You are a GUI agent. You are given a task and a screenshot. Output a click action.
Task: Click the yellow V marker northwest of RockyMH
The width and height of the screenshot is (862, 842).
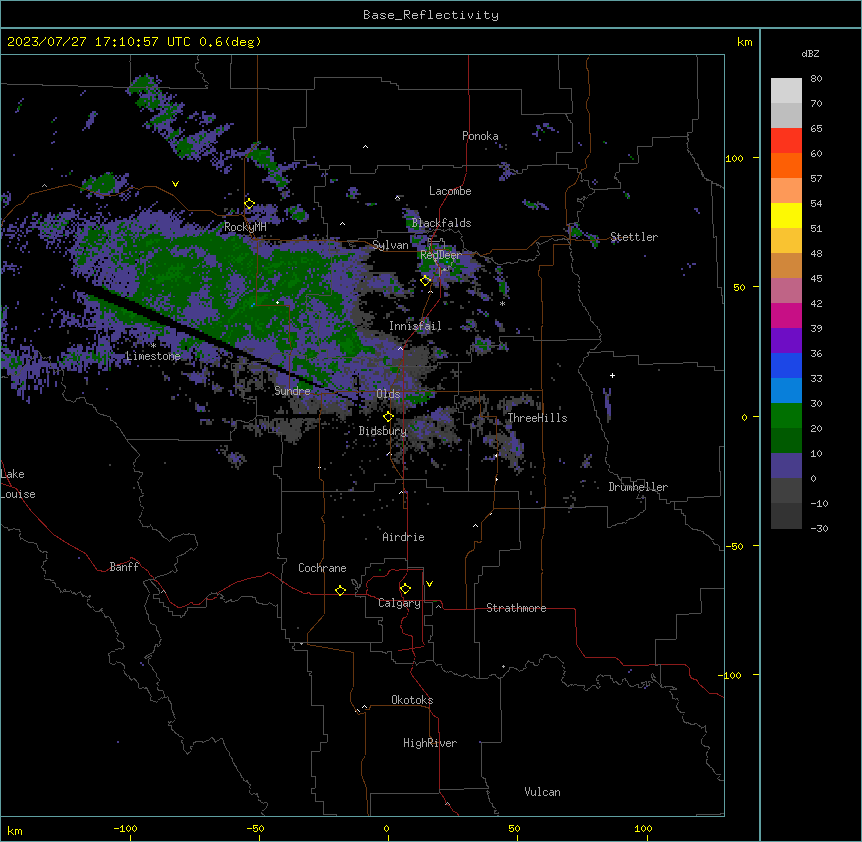[175, 184]
